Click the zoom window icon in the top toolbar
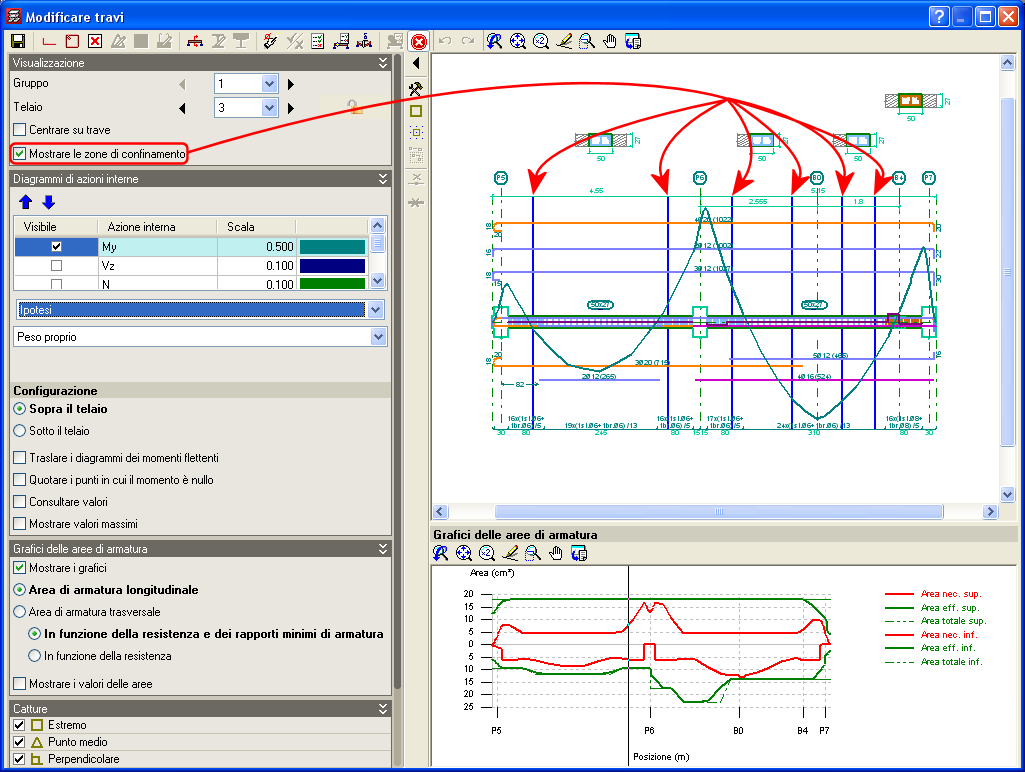Image resolution: width=1025 pixels, height=772 pixels. click(x=587, y=41)
